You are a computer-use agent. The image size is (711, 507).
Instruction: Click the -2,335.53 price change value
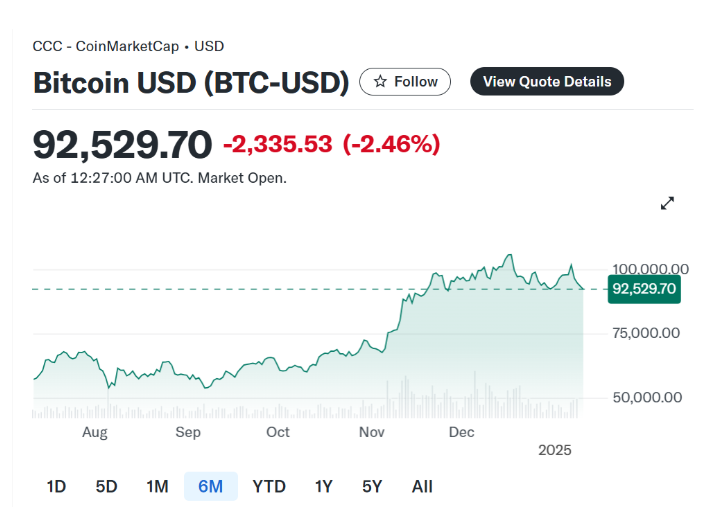coord(277,144)
